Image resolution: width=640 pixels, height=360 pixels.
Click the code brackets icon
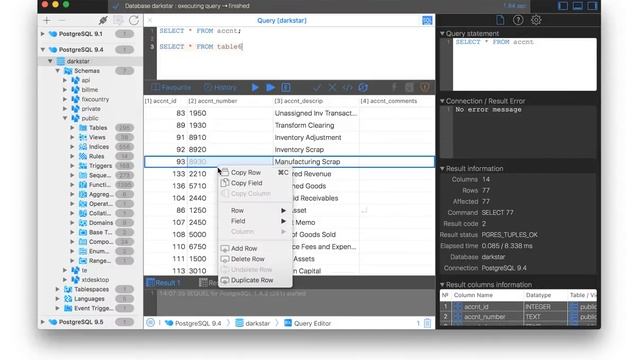click(347, 87)
